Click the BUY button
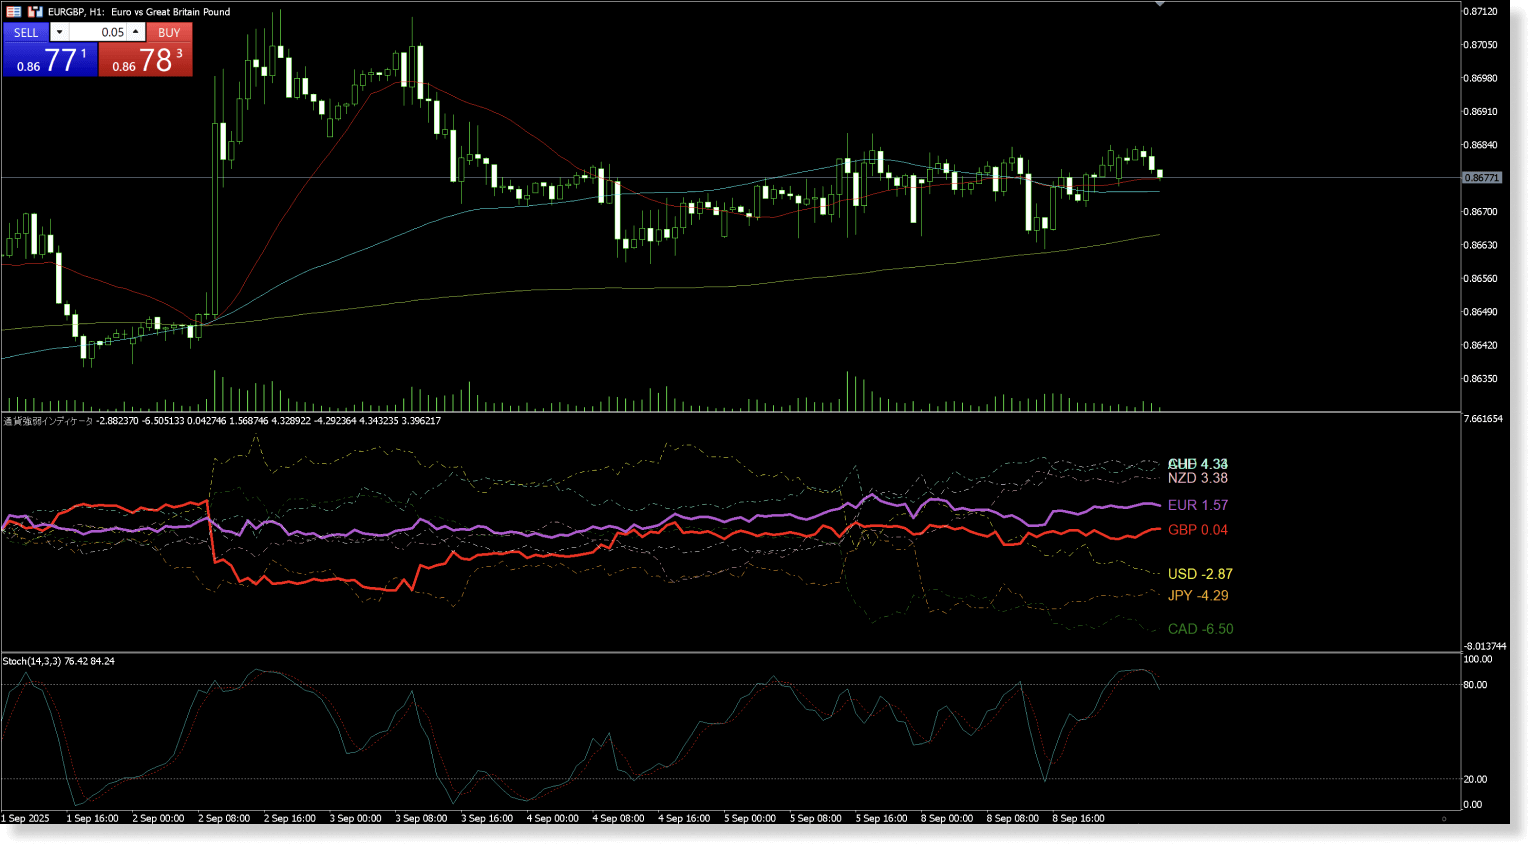This screenshot has height=846, width=1536. (x=169, y=32)
